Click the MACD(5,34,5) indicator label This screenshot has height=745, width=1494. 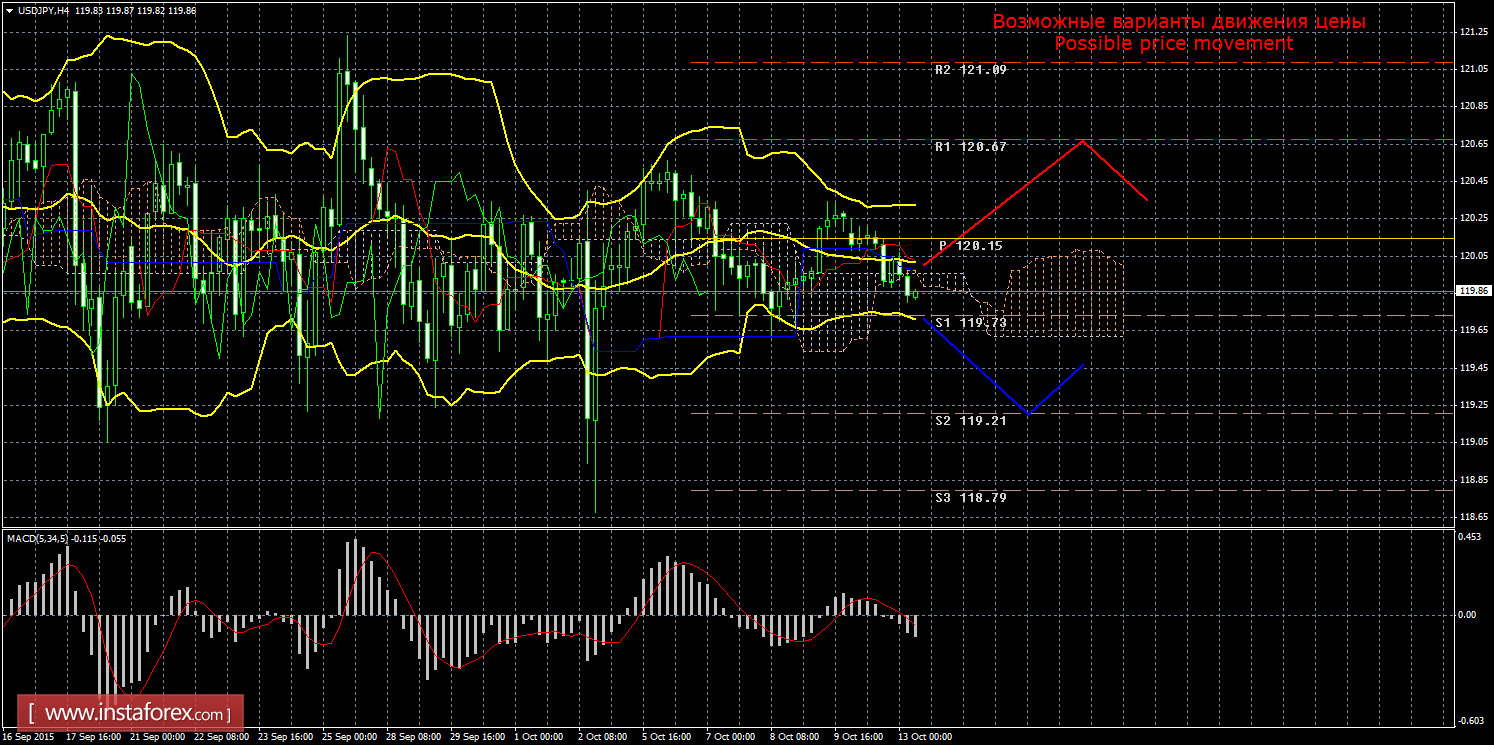38,539
